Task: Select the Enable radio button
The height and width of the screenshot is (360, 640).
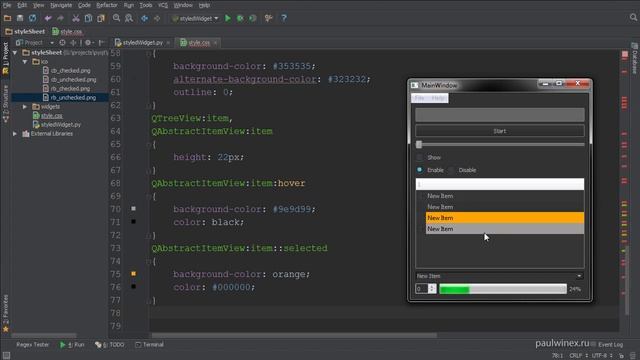Action: [x=420, y=170]
